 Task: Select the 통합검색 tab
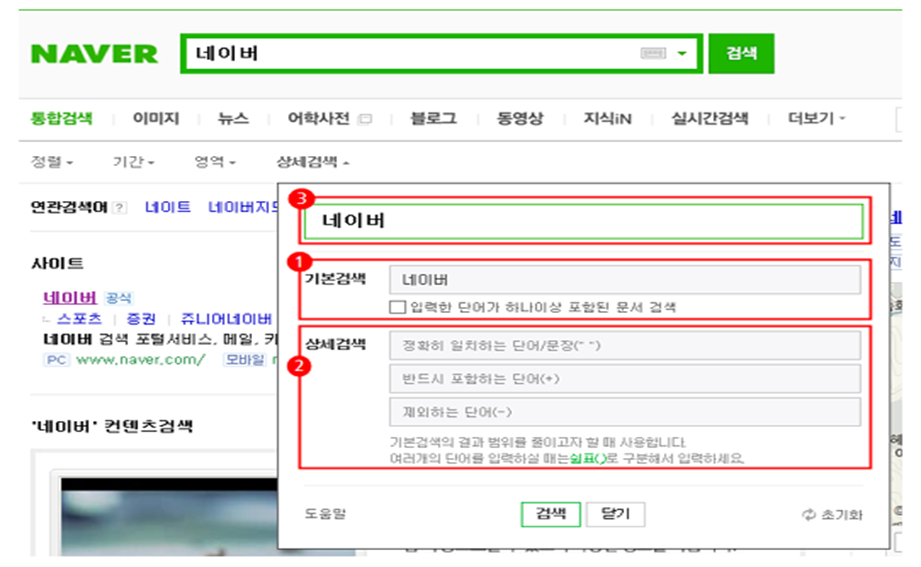coord(62,119)
